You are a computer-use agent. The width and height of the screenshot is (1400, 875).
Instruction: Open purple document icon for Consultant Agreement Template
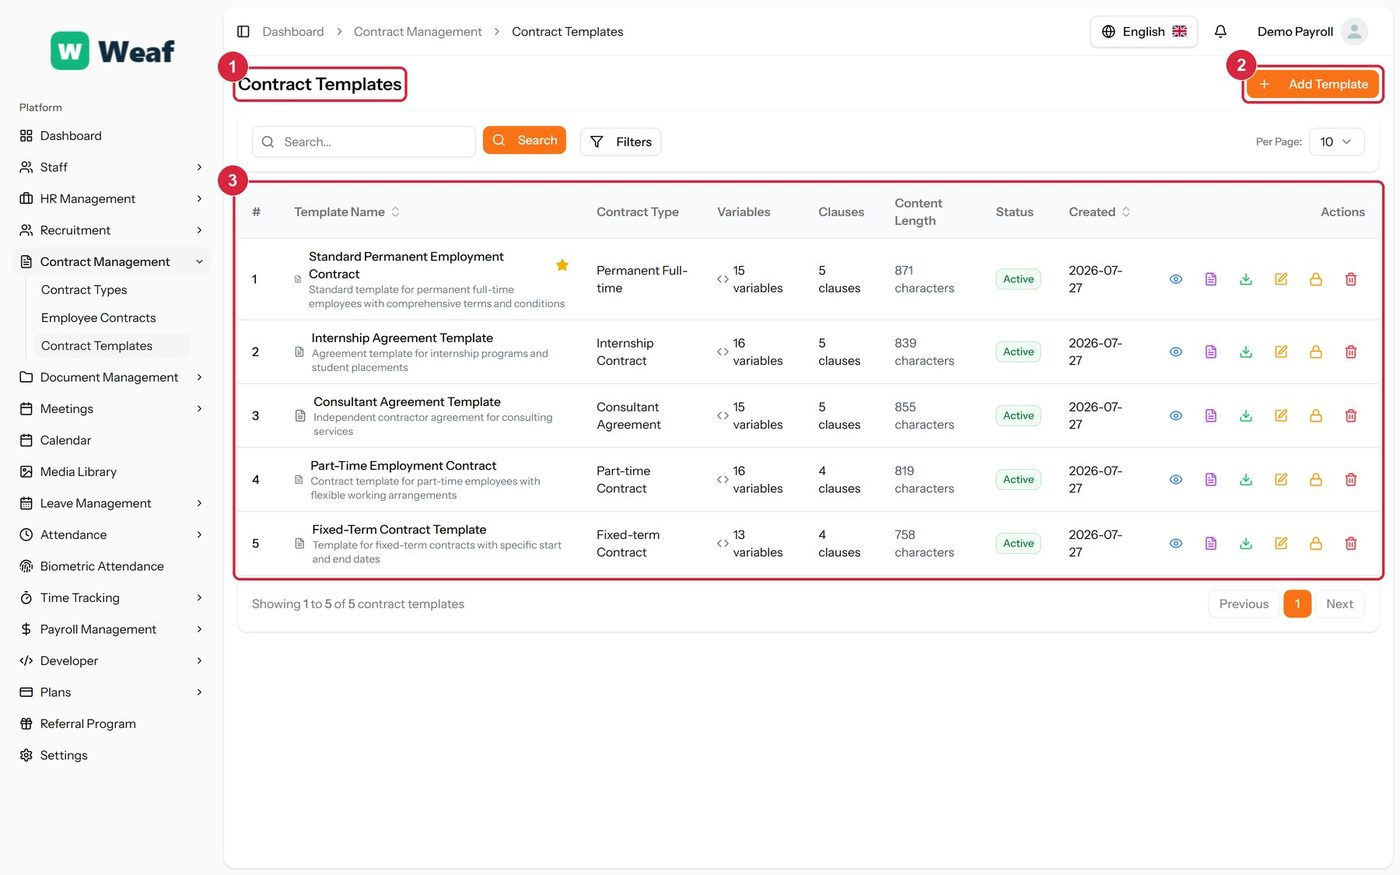pos(1211,416)
